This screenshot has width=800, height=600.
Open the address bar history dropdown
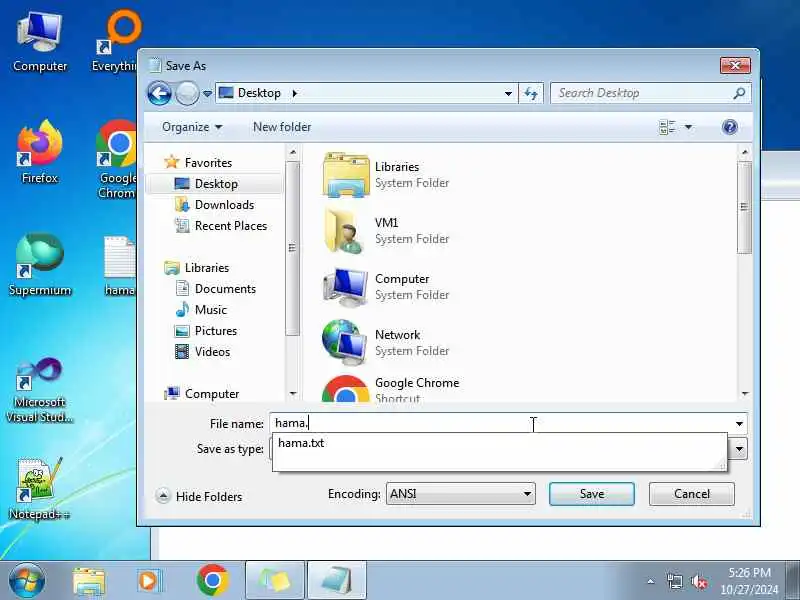(508, 93)
